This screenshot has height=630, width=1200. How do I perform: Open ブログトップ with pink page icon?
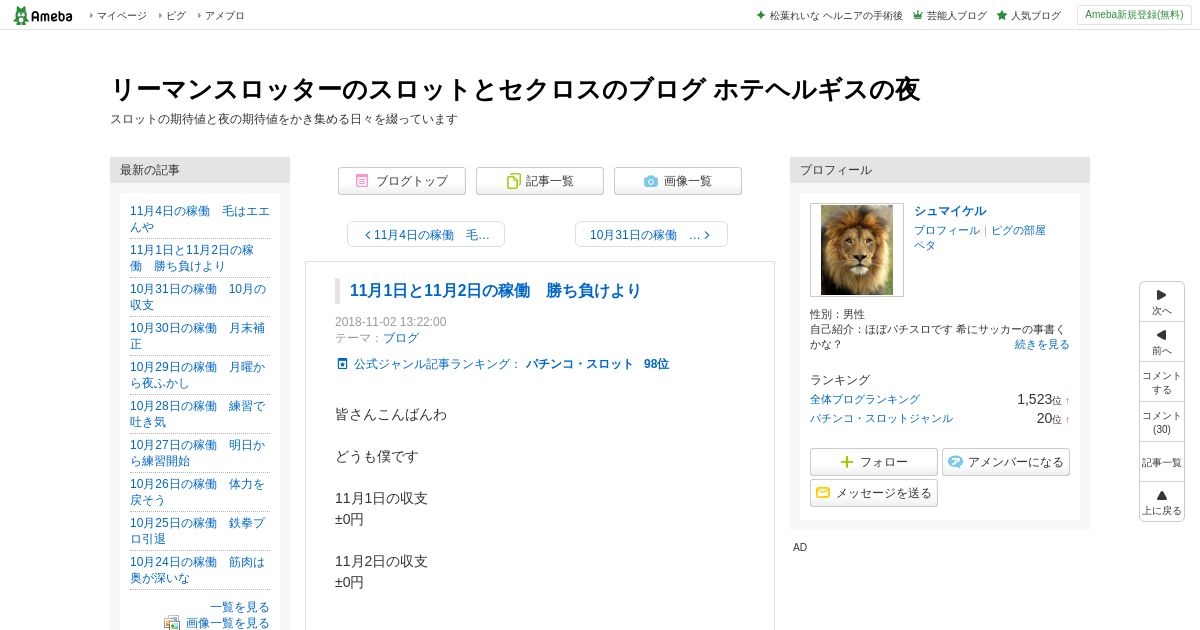(x=402, y=181)
